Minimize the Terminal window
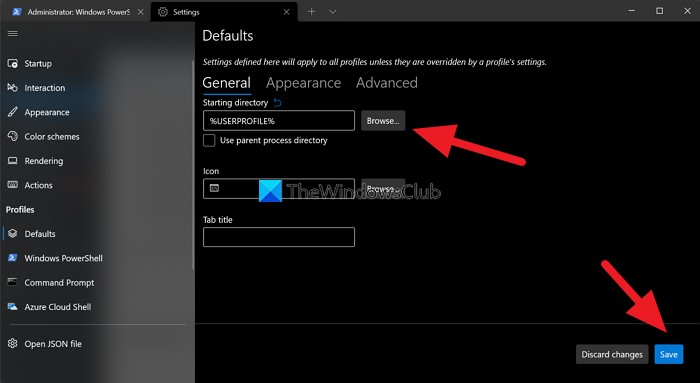Image resolution: width=700 pixels, height=383 pixels. pos(632,11)
